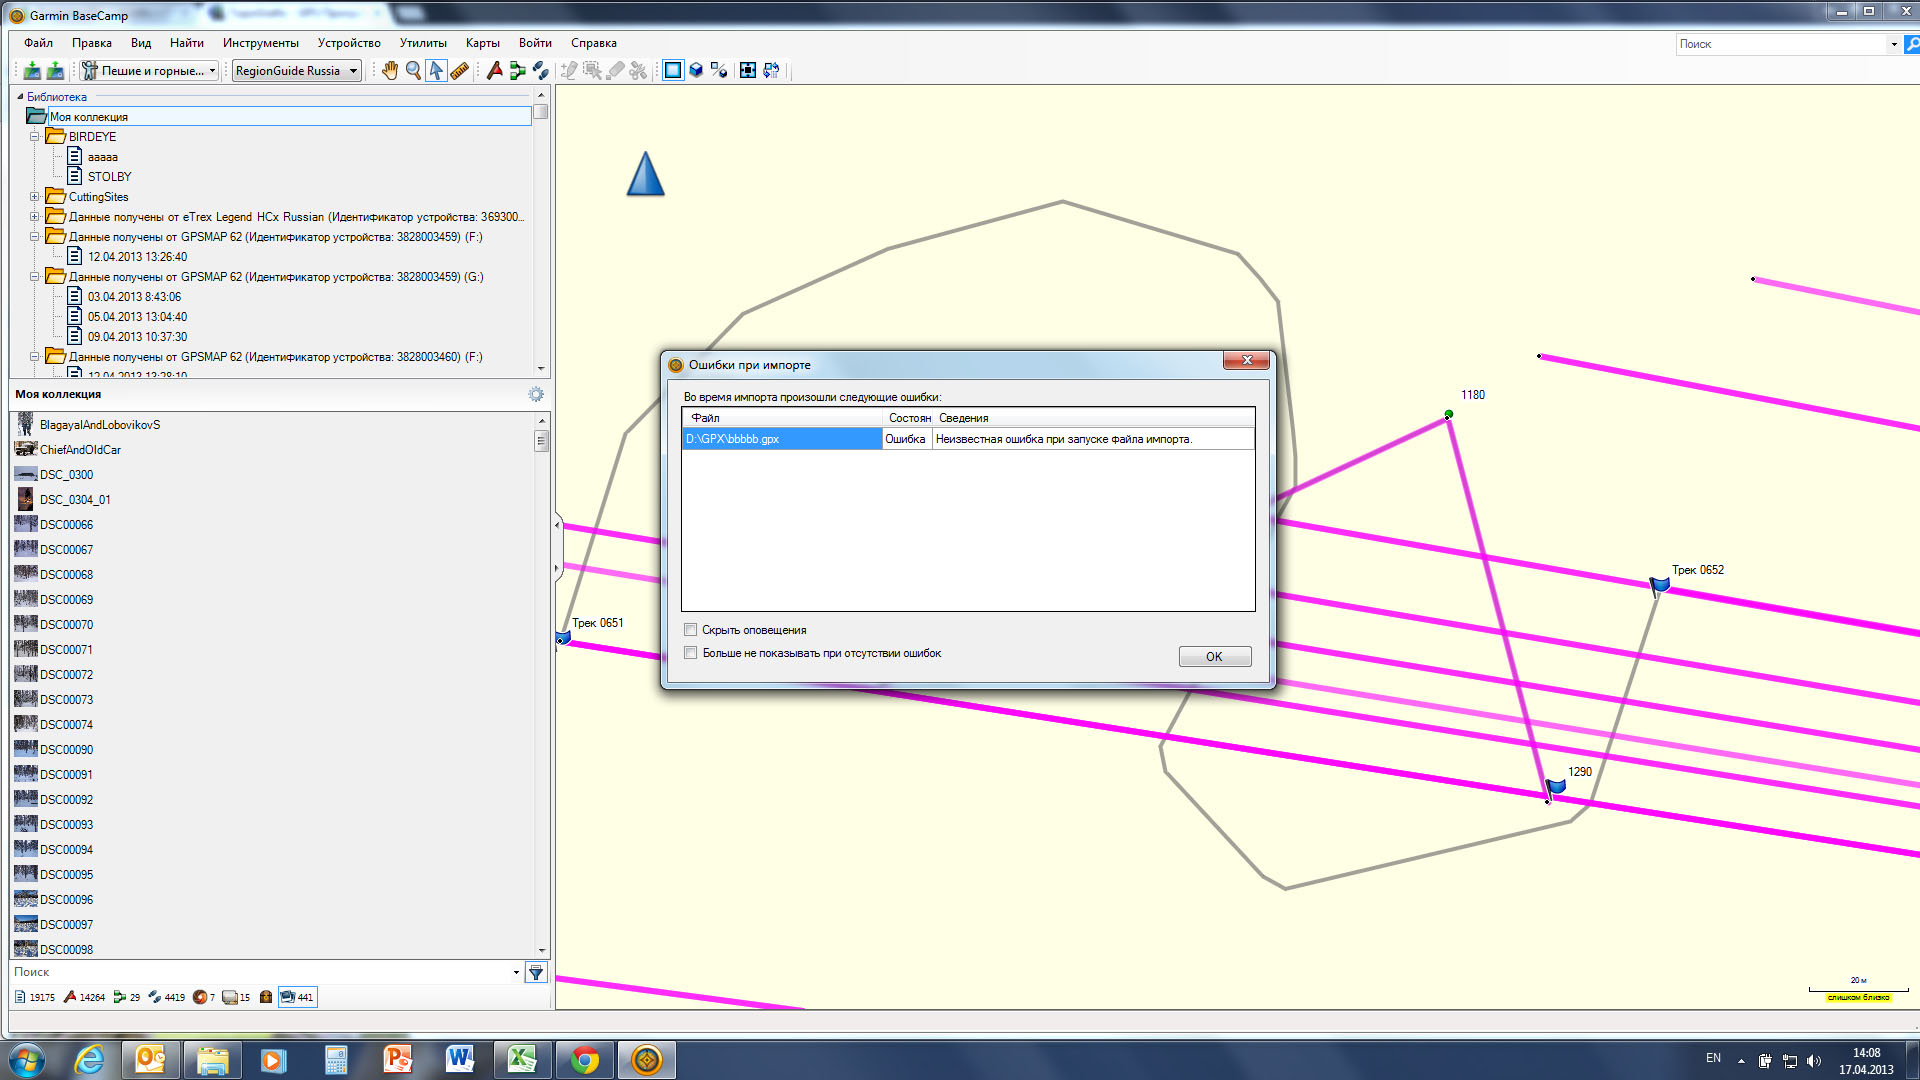Viewport: 1920px width, 1080px height.
Task: Click the filter funnel icon
Action: coord(536,972)
